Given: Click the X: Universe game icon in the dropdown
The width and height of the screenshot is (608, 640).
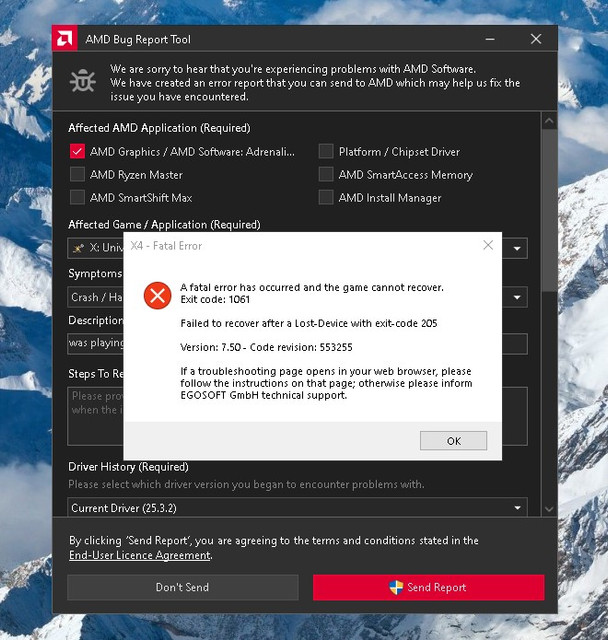Looking at the screenshot, I should (x=78, y=248).
